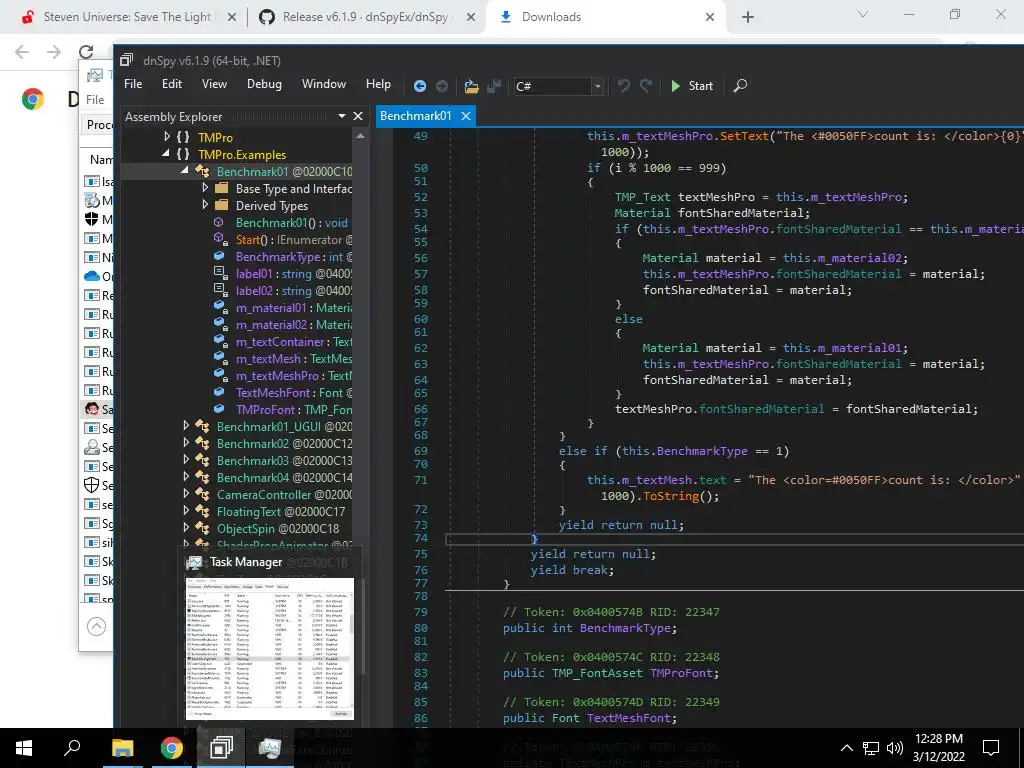Open an assembly with the folder icon
This screenshot has height=768, width=1024.
472,86
